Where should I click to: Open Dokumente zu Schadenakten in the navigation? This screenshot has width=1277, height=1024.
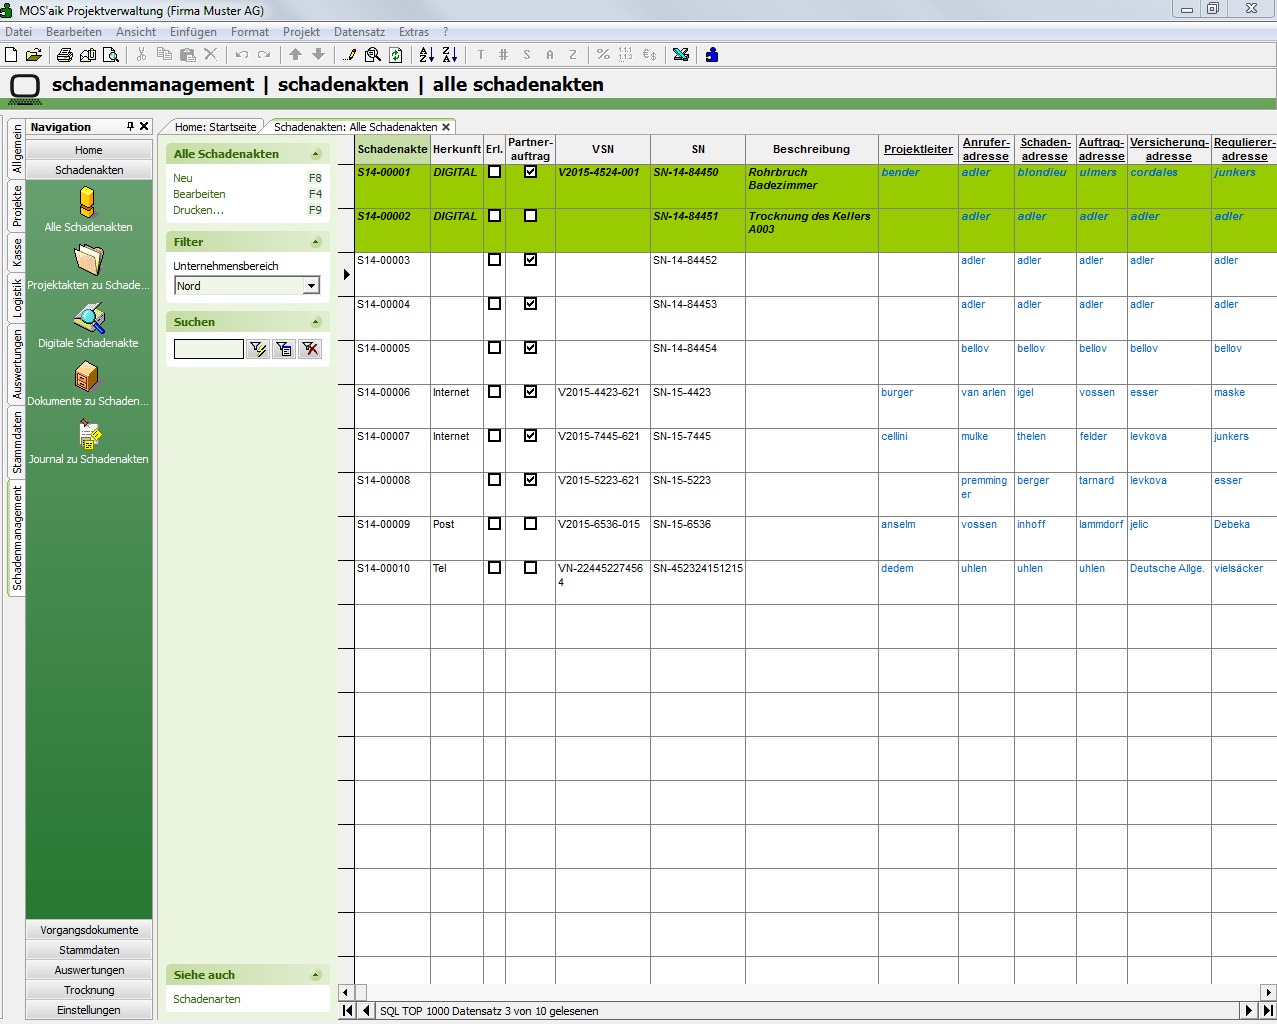pos(88,384)
